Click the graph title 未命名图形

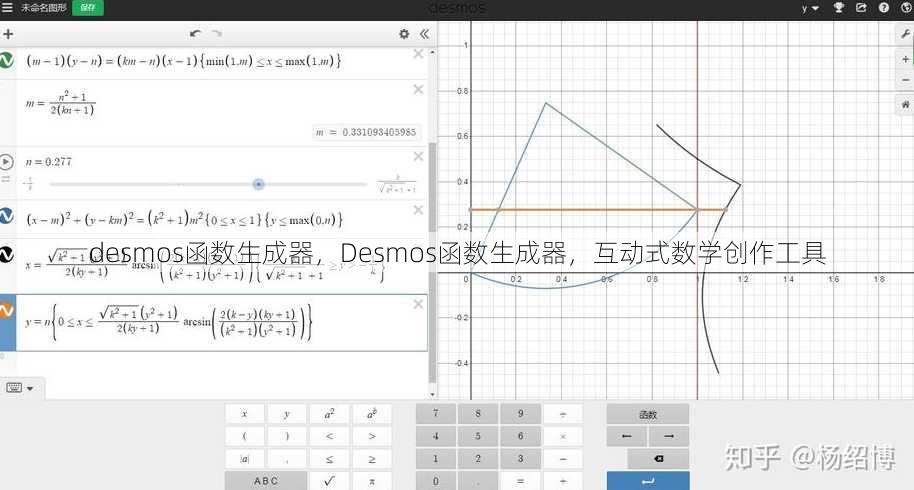pyautogui.click(x=44, y=8)
